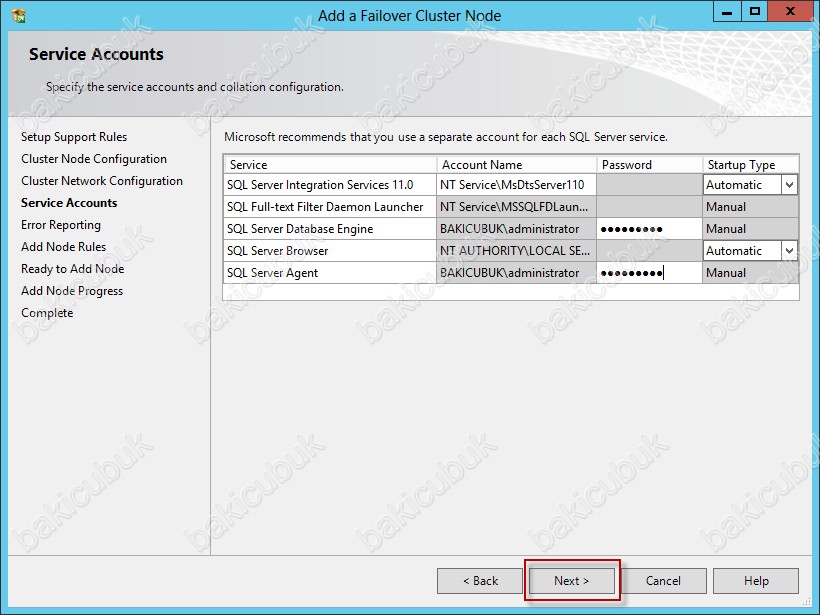
Task: Select the Error Reporting step
Action: pos(61,225)
